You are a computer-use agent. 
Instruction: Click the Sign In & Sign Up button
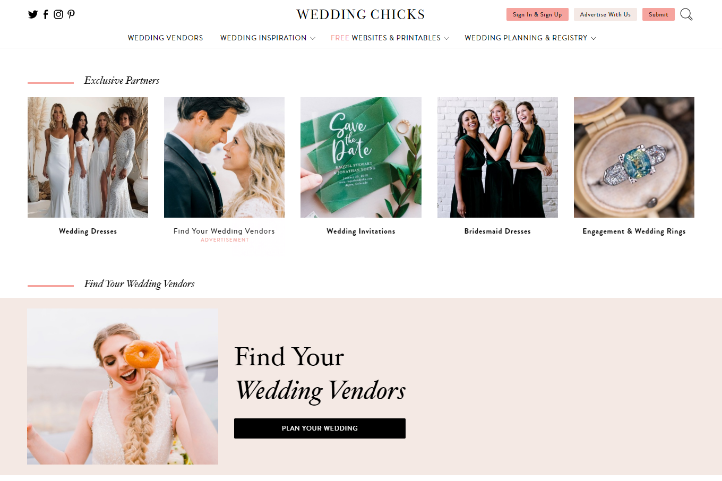click(537, 14)
